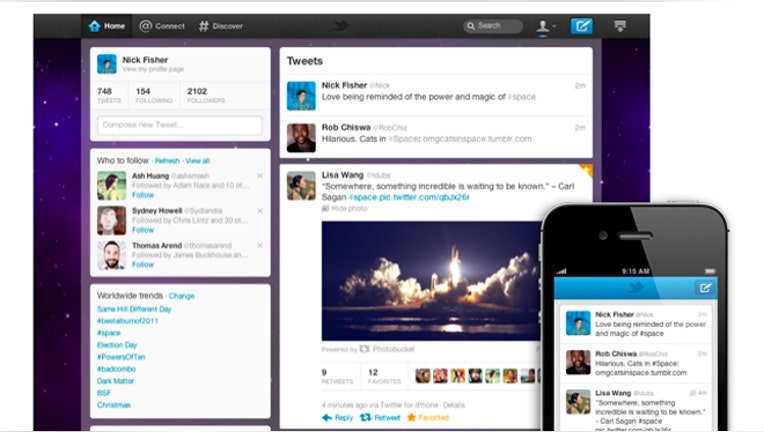Click the blue compose tweet button
Viewport: 764px width, 432px height.
click(582, 26)
